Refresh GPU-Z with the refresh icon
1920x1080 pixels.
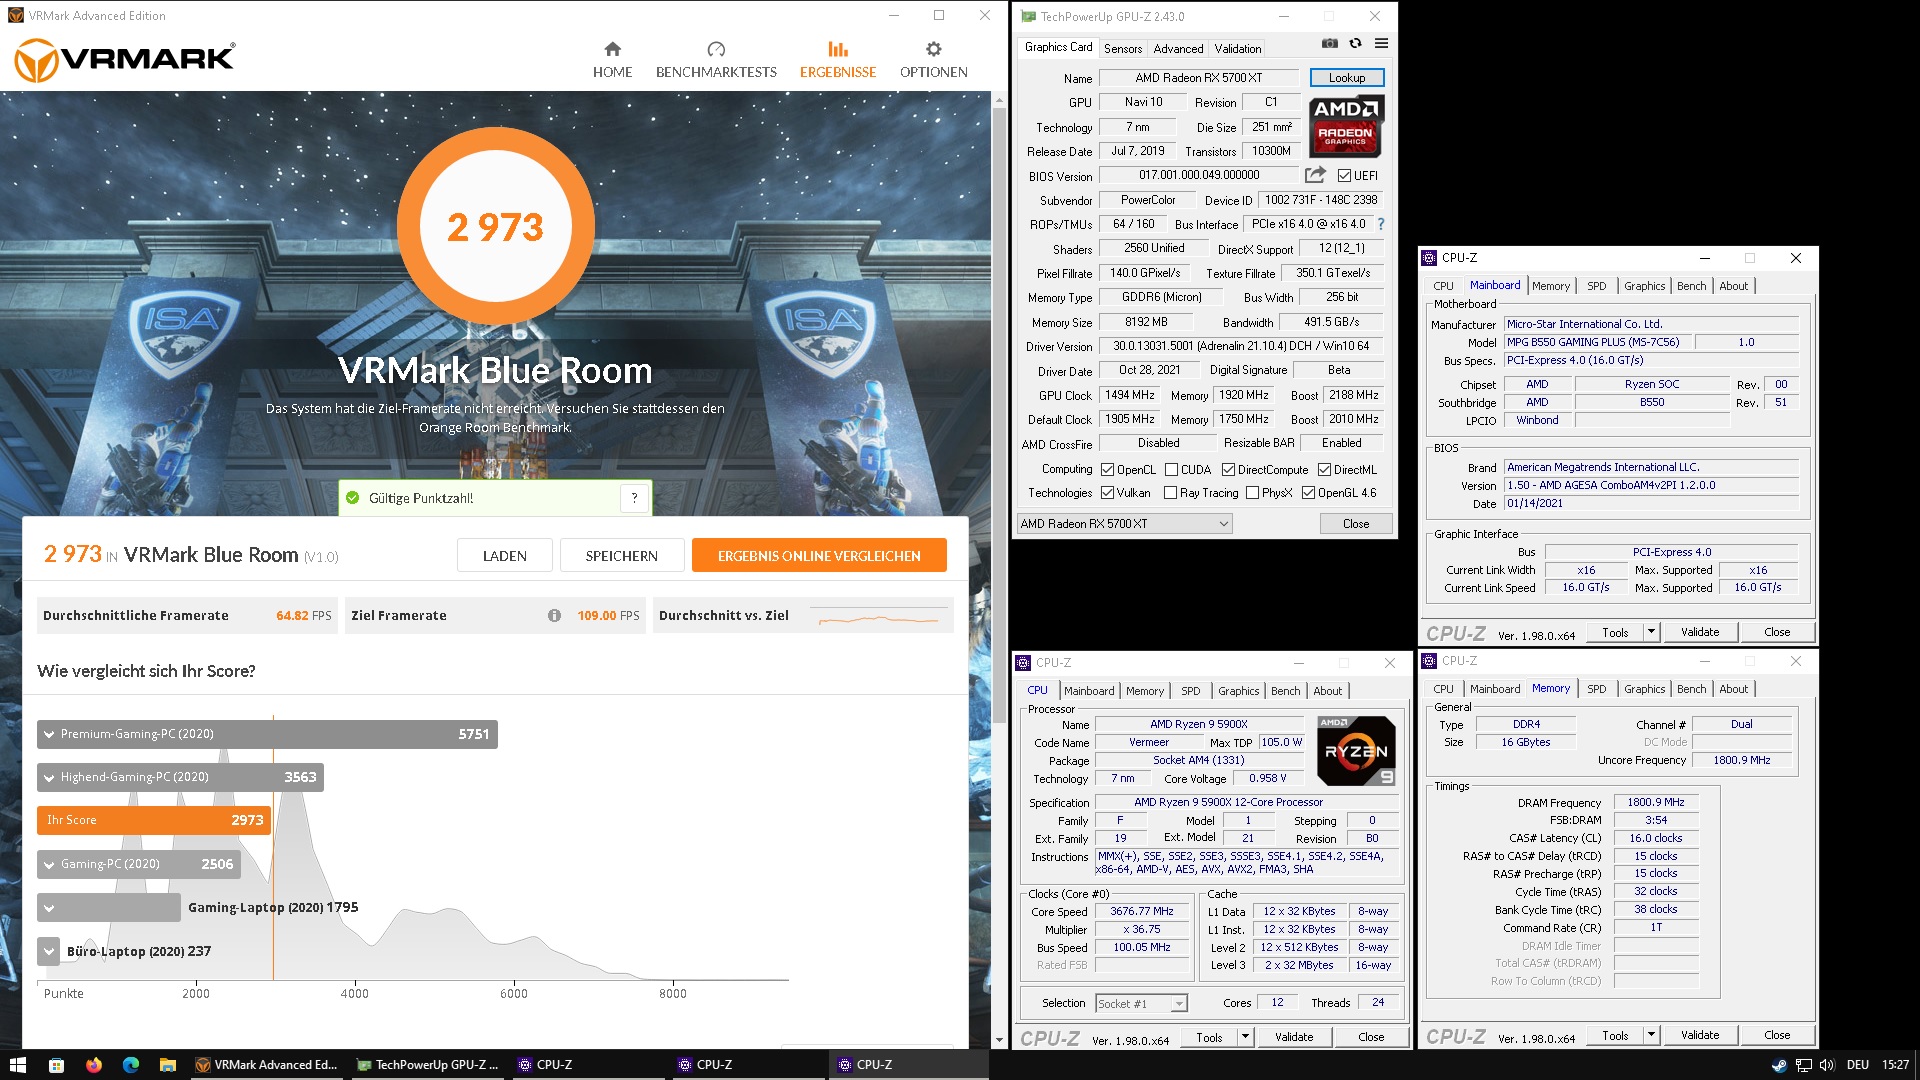tap(1355, 43)
